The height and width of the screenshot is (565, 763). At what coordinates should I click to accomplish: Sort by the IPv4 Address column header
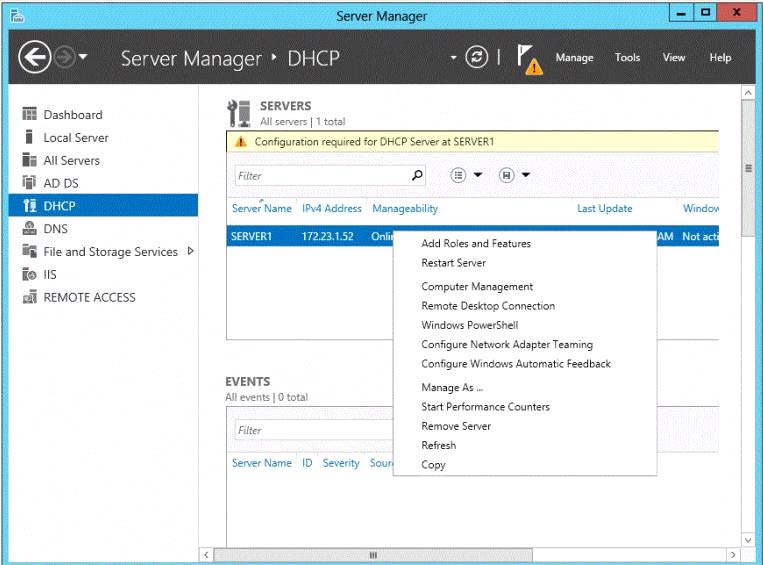click(x=331, y=209)
